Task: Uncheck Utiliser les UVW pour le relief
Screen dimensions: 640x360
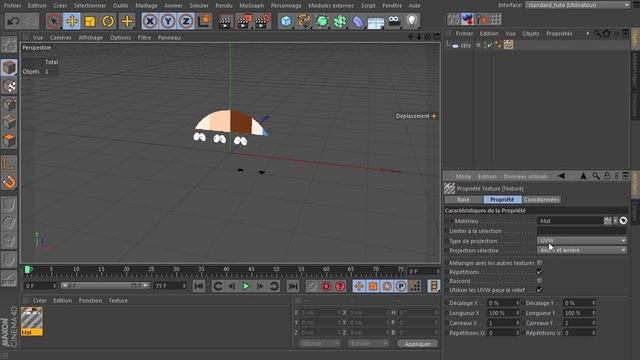Action: pyautogui.click(x=540, y=290)
